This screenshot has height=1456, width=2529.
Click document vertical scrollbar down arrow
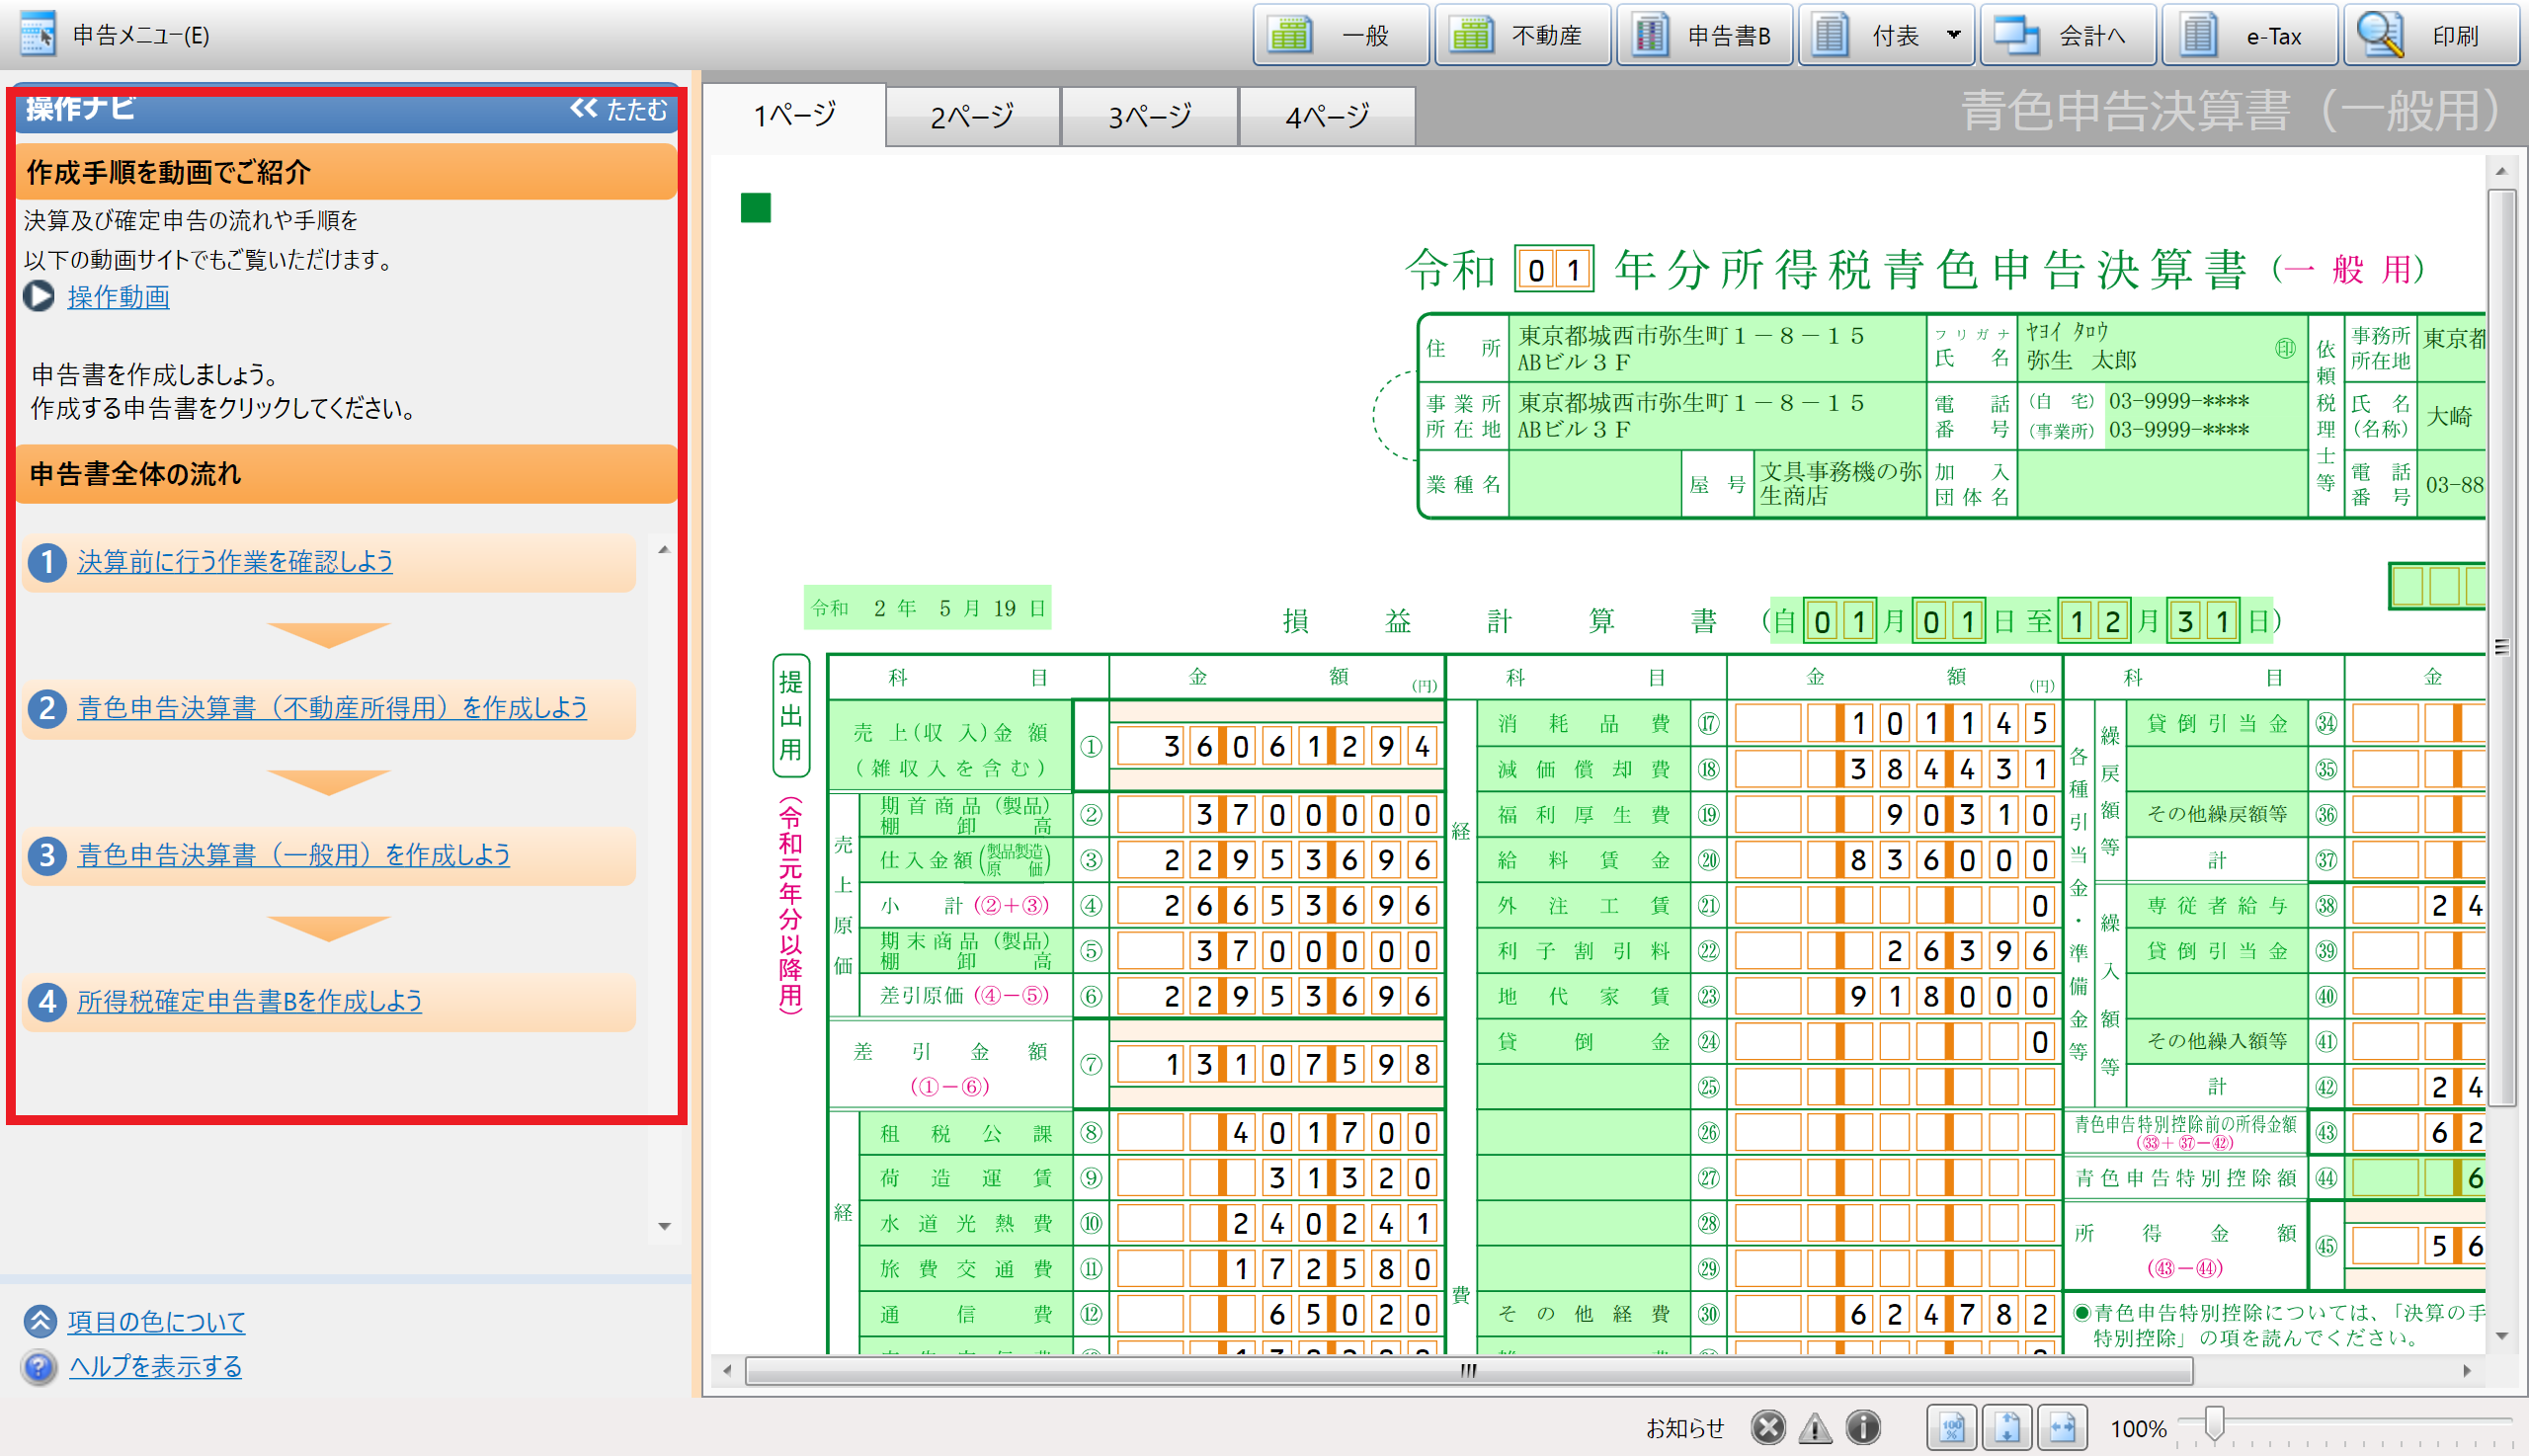click(2501, 1336)
